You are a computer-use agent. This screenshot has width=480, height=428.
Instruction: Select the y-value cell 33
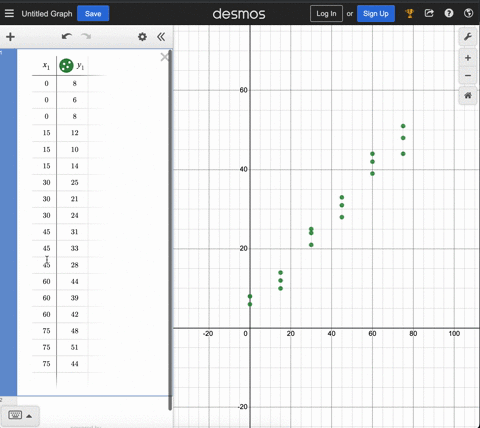tap(74, 248)
